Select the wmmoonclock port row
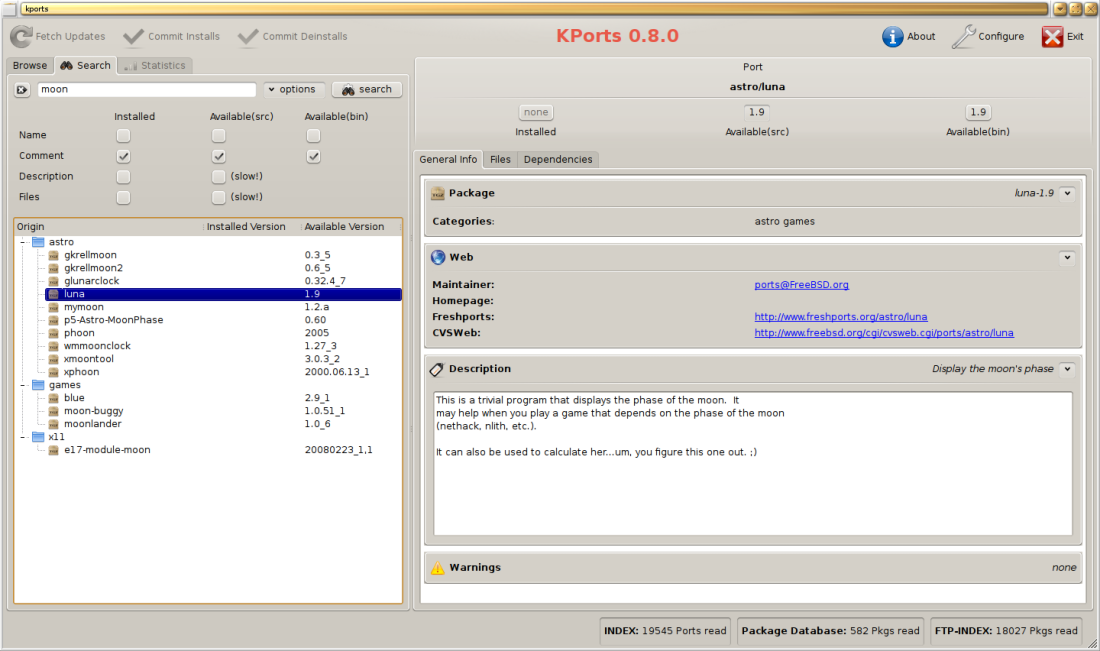1100x651 pixels. [x=223, y=346]
